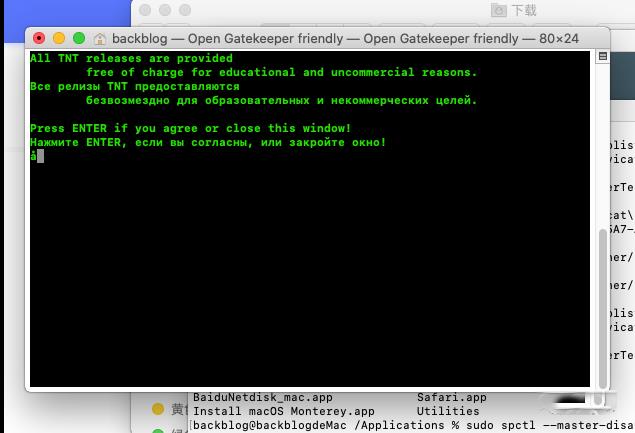Click the terminal cursor on the prompt line
Image resolution: width=635 pixels, height=433 pixels.
[x=40, y=156]
